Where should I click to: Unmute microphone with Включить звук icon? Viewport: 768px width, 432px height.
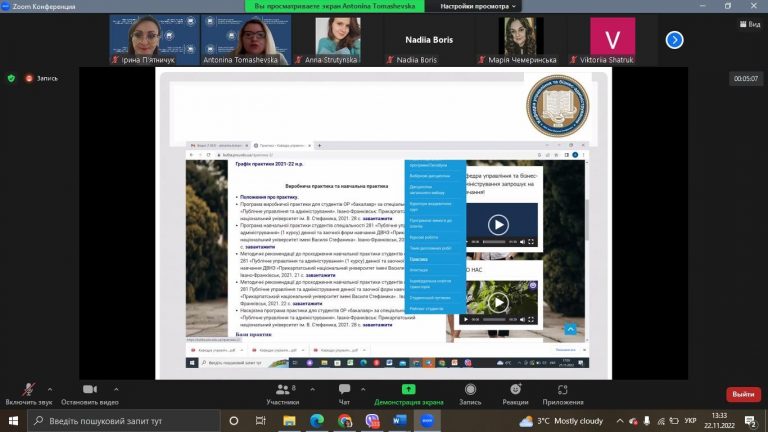pyautogui.click(x=28, y=390)
